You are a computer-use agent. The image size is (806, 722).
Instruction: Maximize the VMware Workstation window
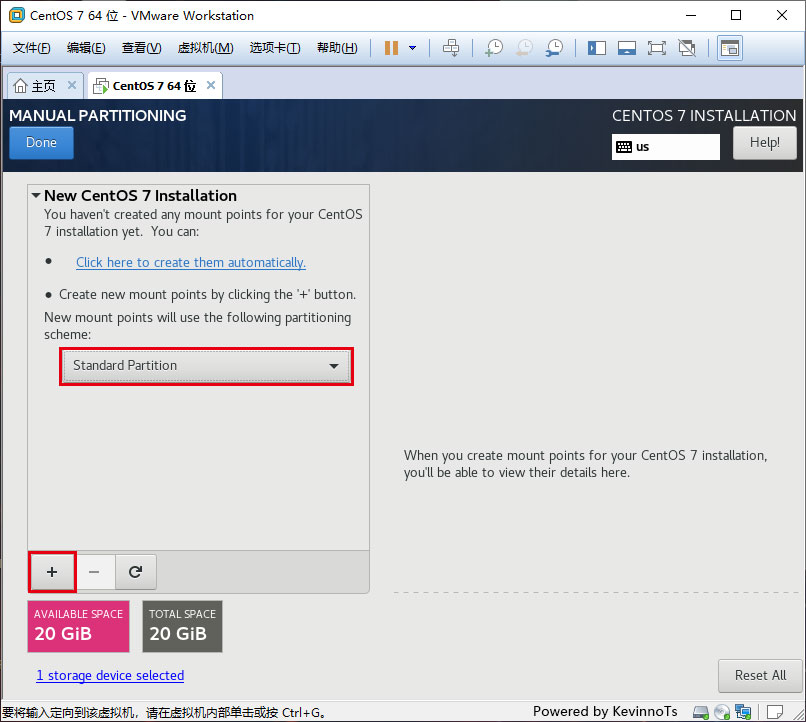[x=736, y=15]
